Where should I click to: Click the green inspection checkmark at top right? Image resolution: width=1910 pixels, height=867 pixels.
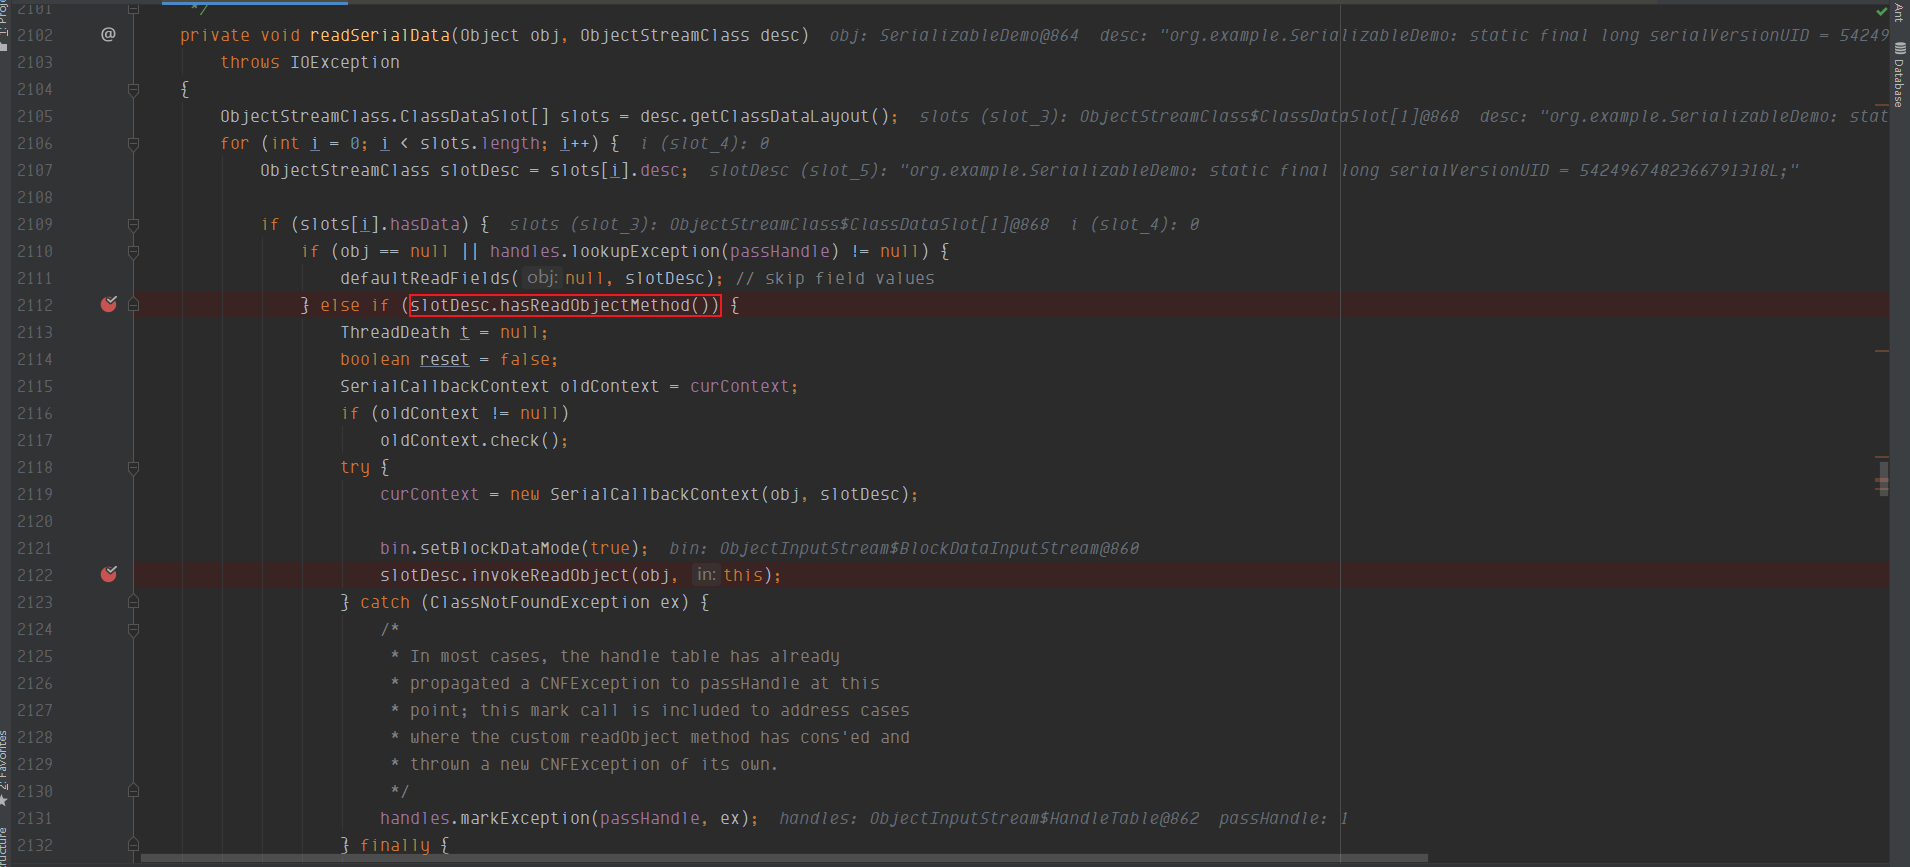[x=1882, y=11]
